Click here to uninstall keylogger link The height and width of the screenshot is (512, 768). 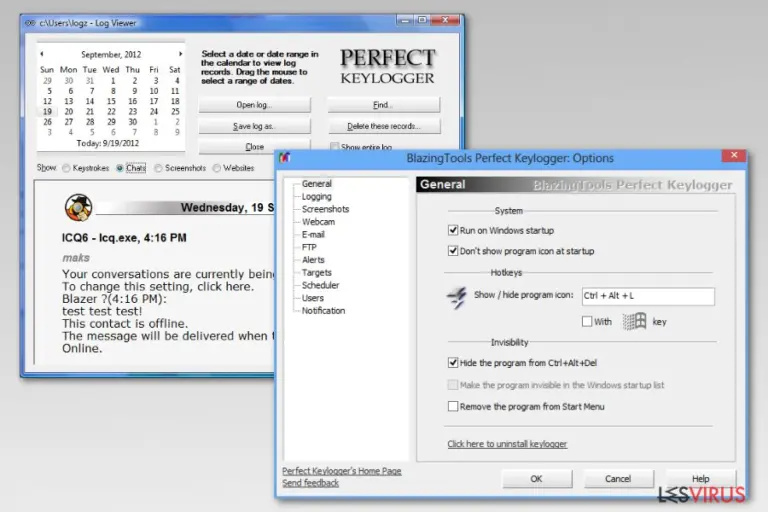507,444
